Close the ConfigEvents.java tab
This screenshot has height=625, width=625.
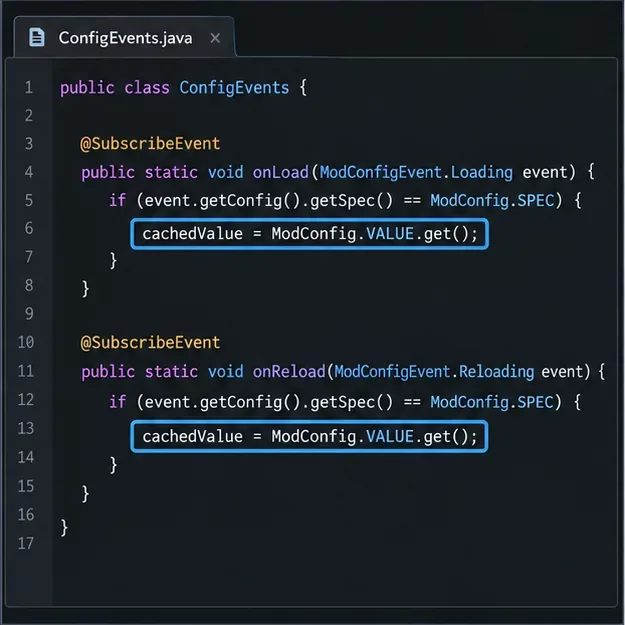(x=215, y=38)
